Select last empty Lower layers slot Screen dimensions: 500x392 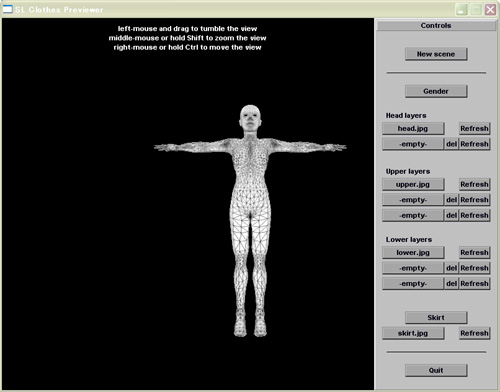coord(413,284)
